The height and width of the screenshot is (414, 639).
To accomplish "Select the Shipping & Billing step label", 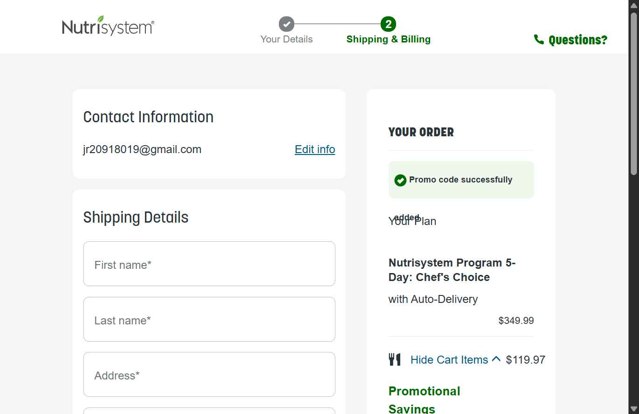I will point(388,39).
